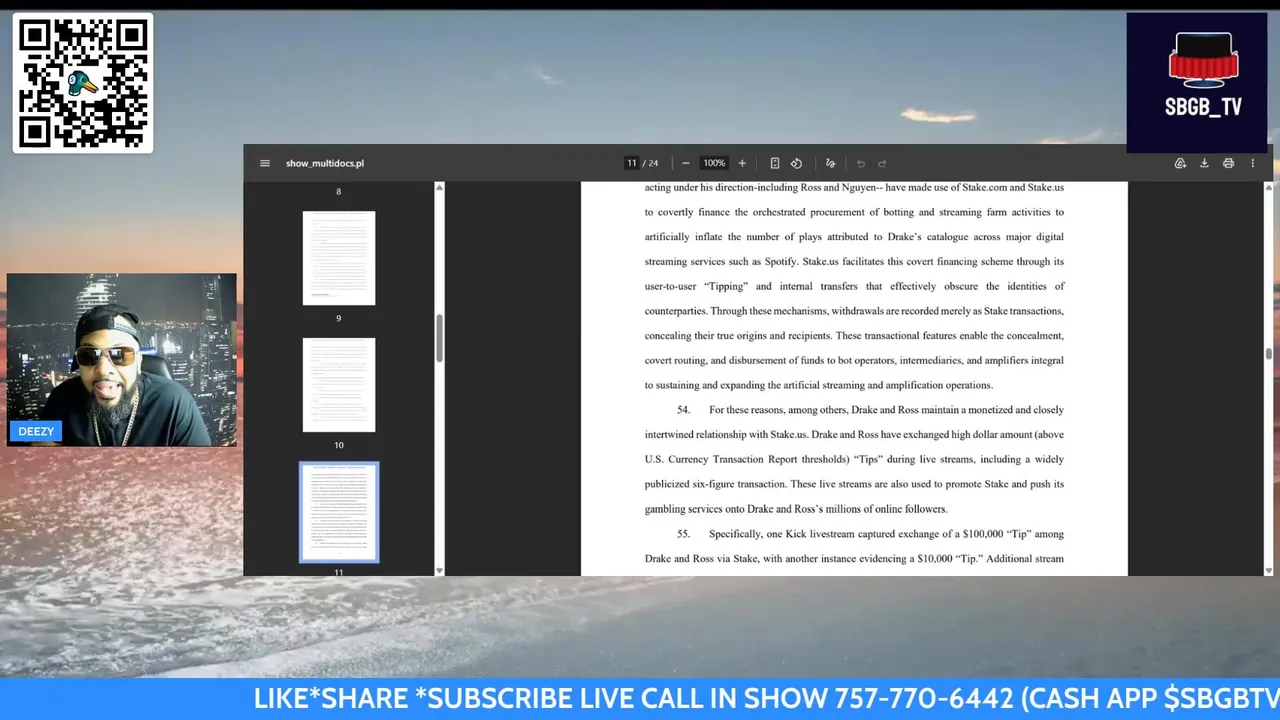
Task: Click paragraph number 54.
Action: (x=684, y=410)
